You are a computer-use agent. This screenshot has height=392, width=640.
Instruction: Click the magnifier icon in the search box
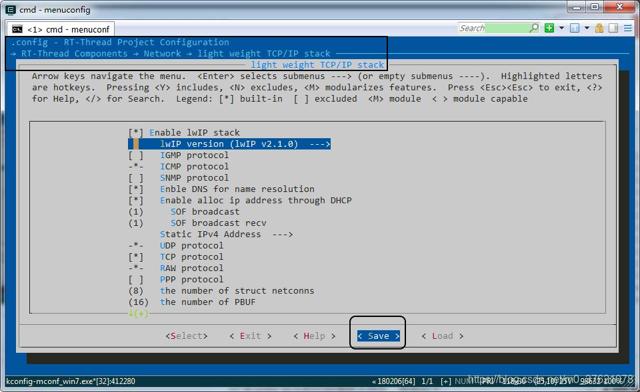point(533,28)
